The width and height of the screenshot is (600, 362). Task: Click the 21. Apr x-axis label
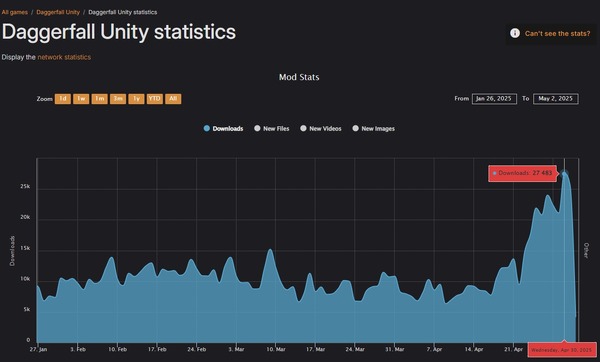[x=513, y=349]
